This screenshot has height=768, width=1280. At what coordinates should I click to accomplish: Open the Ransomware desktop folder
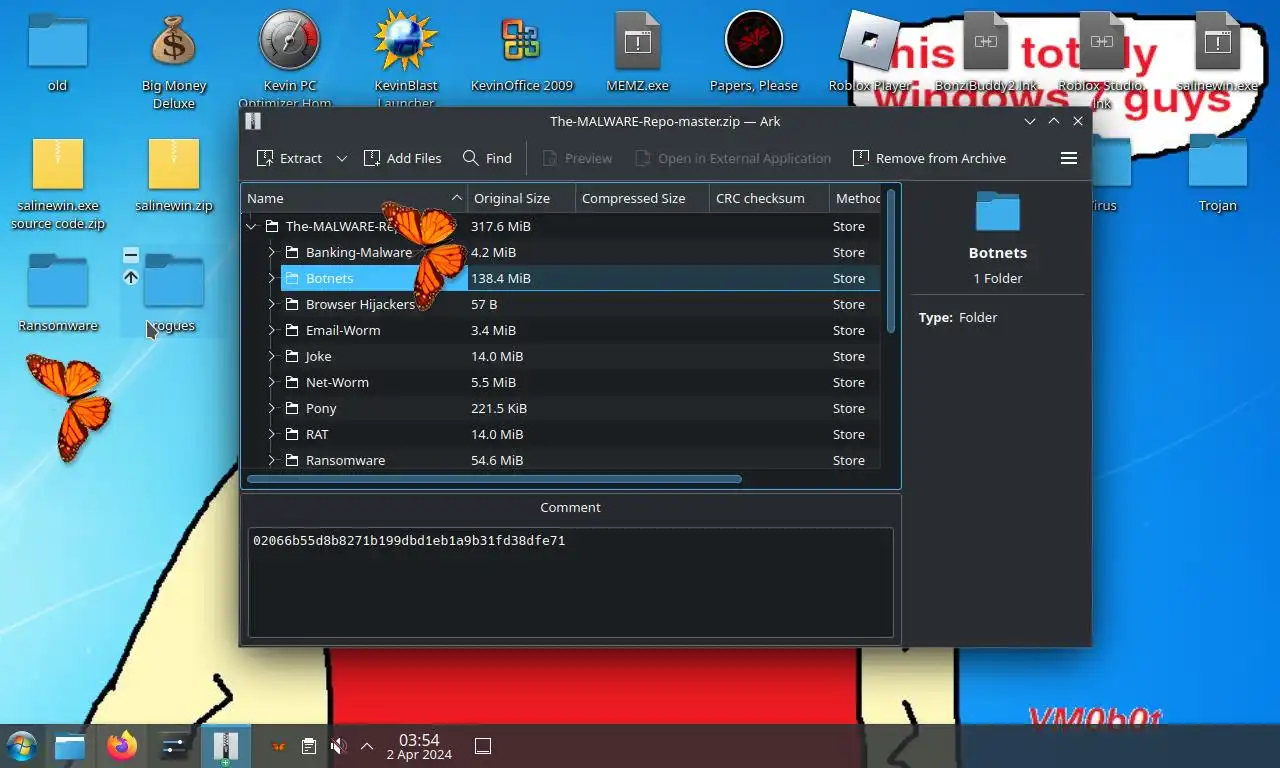(58, 292)
